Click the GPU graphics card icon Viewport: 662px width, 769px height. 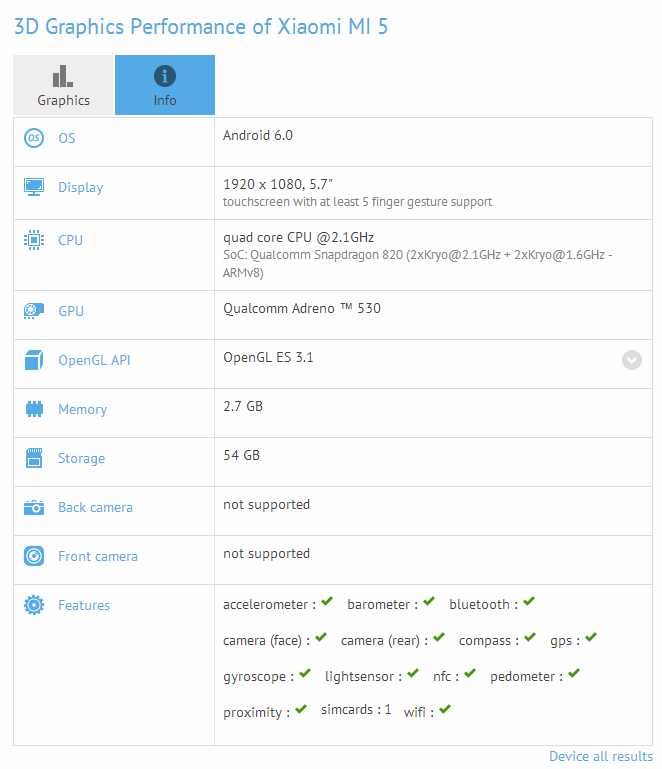pos(34,311)
